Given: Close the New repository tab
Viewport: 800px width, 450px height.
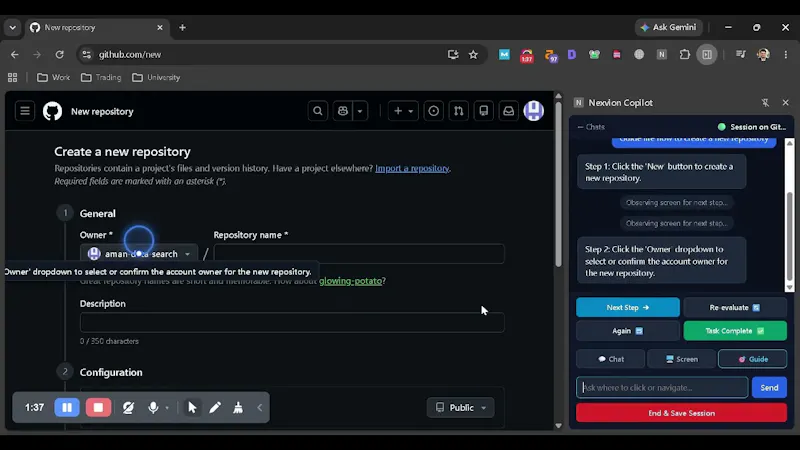Looking at the screenshot, I should tap(160, 28).
